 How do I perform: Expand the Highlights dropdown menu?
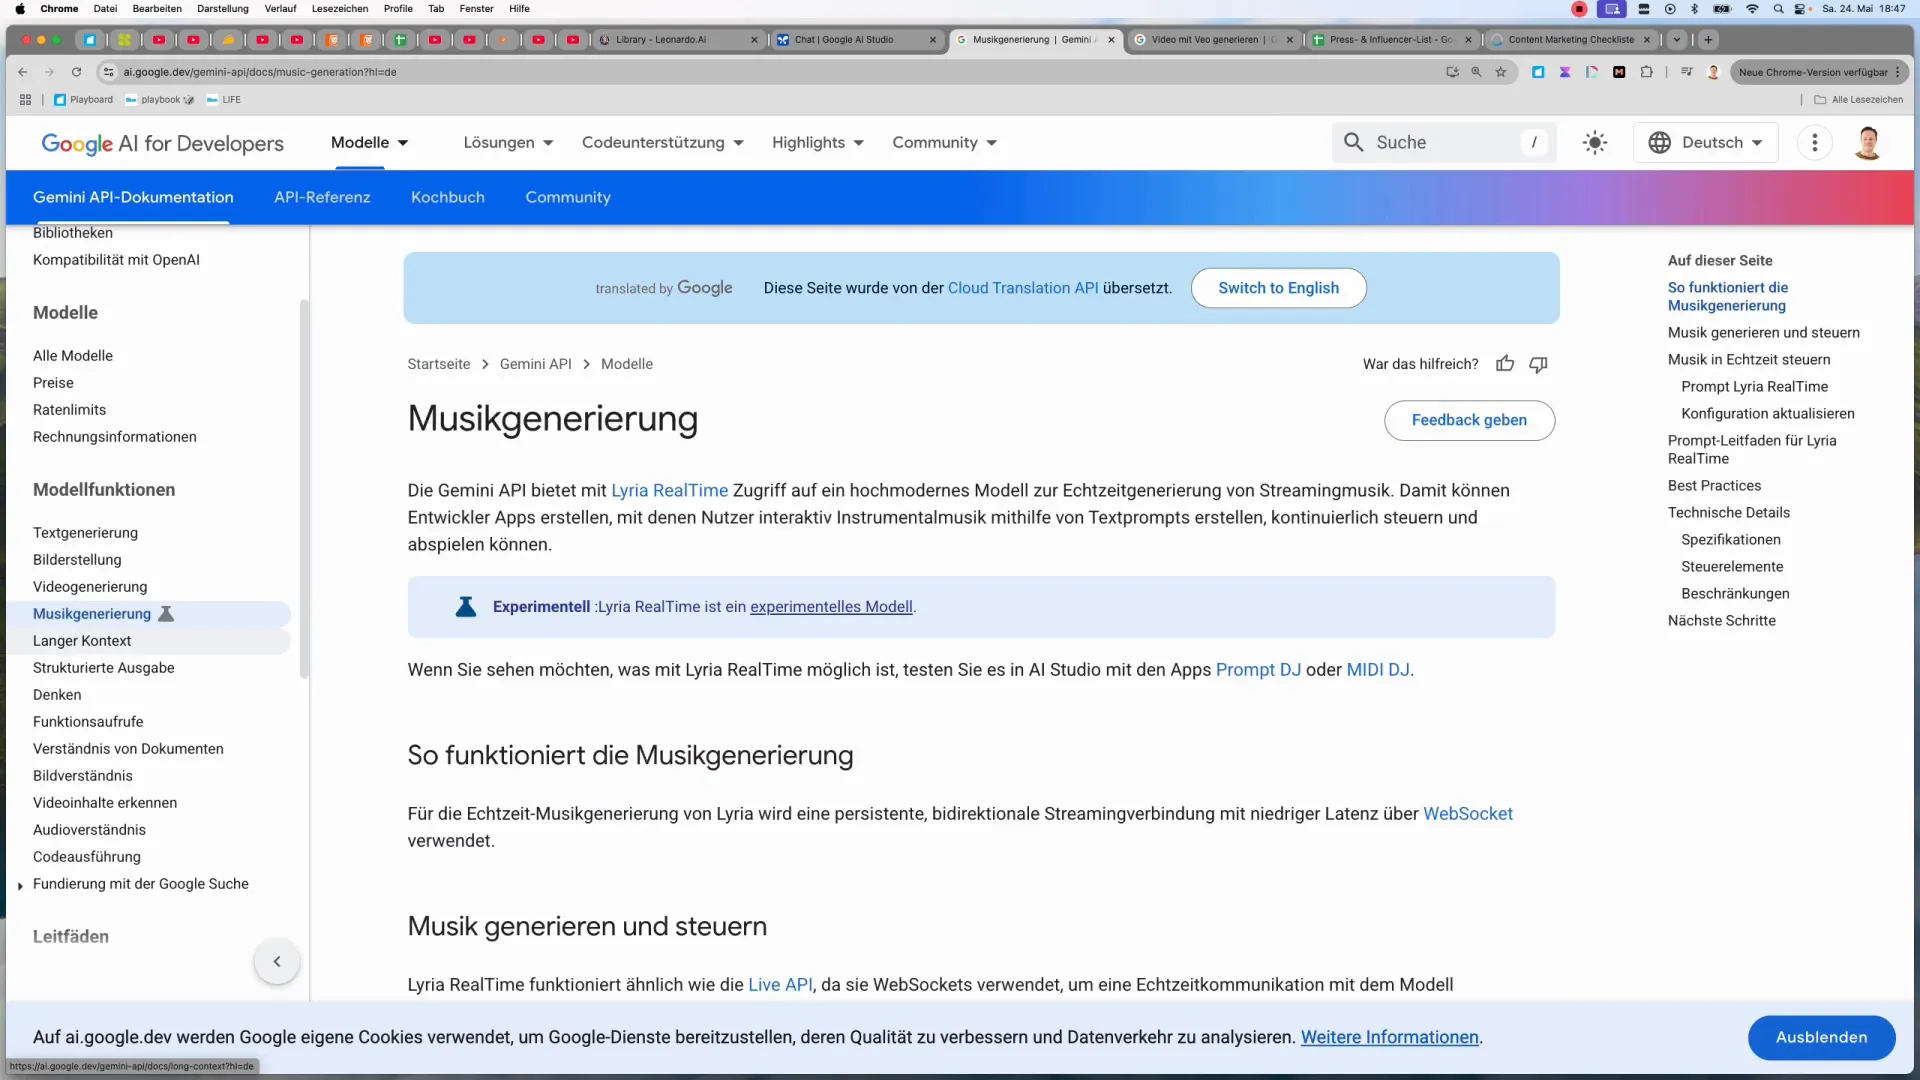click(858, 143)
